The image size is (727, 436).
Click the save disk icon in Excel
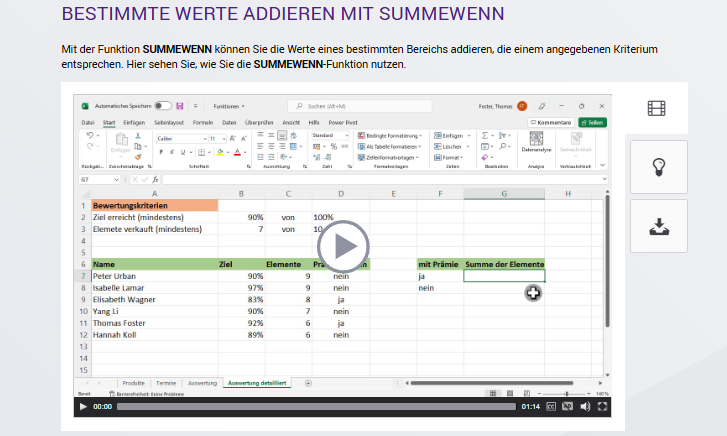point(180,106)
